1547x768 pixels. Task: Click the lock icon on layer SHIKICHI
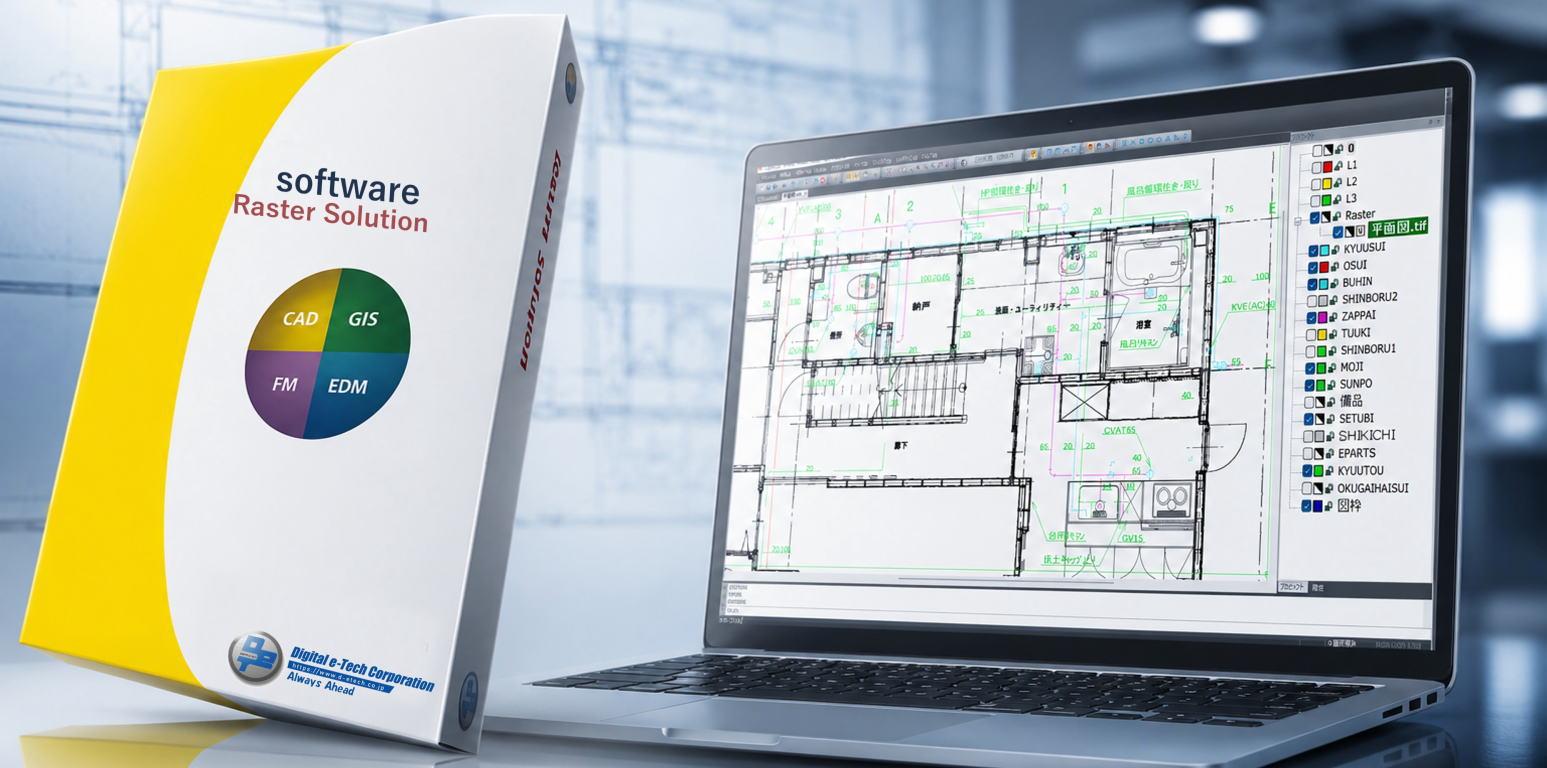pyautogui.click(x=1332, y=436)
